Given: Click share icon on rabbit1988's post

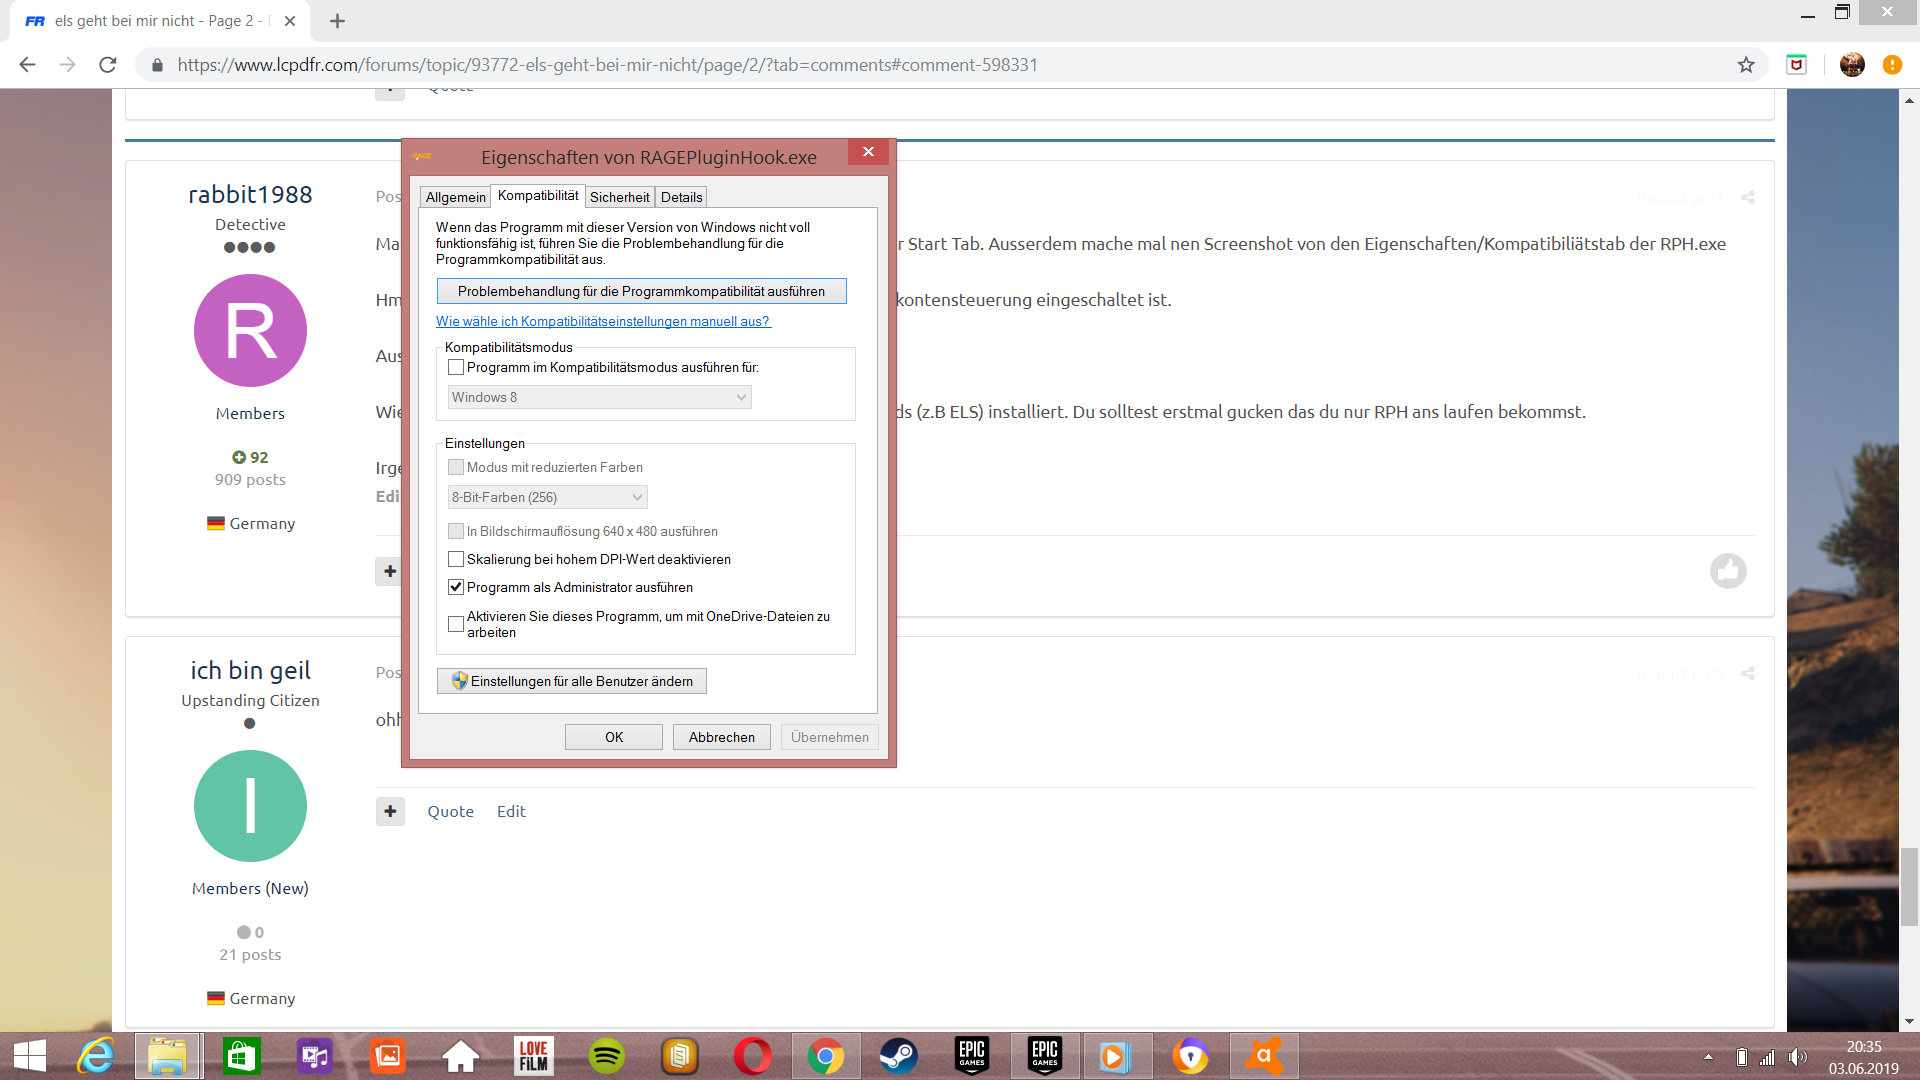Looking at the screenshot, I should click(1747, 197).
